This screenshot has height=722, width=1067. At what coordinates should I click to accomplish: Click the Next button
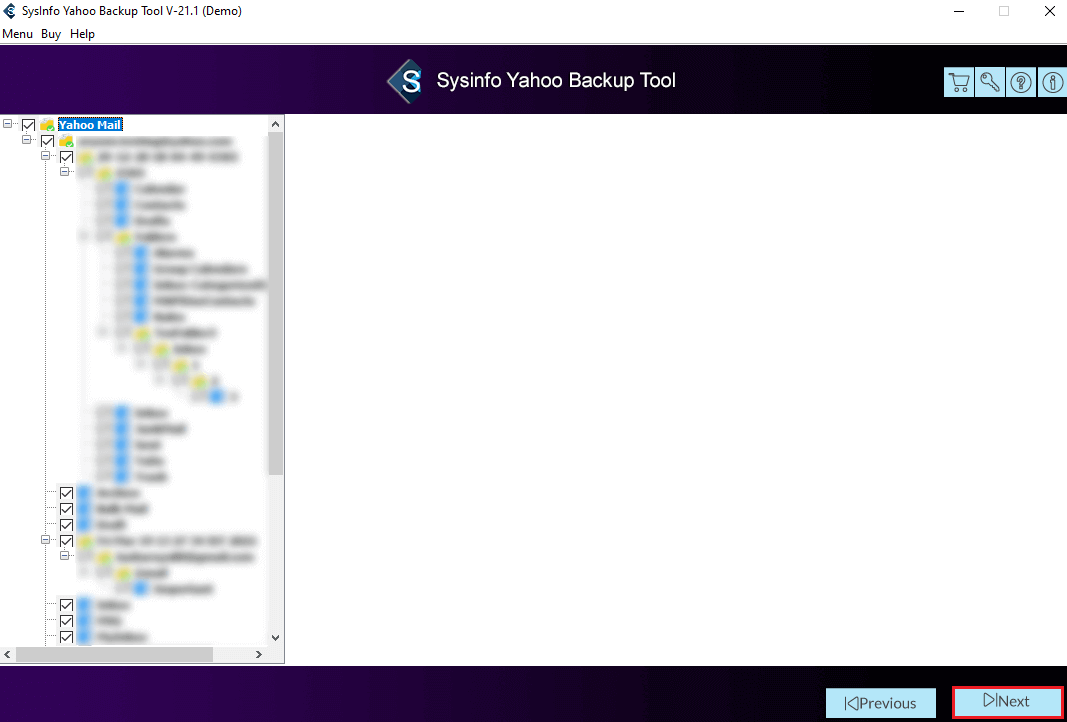tap(1007, 702)
